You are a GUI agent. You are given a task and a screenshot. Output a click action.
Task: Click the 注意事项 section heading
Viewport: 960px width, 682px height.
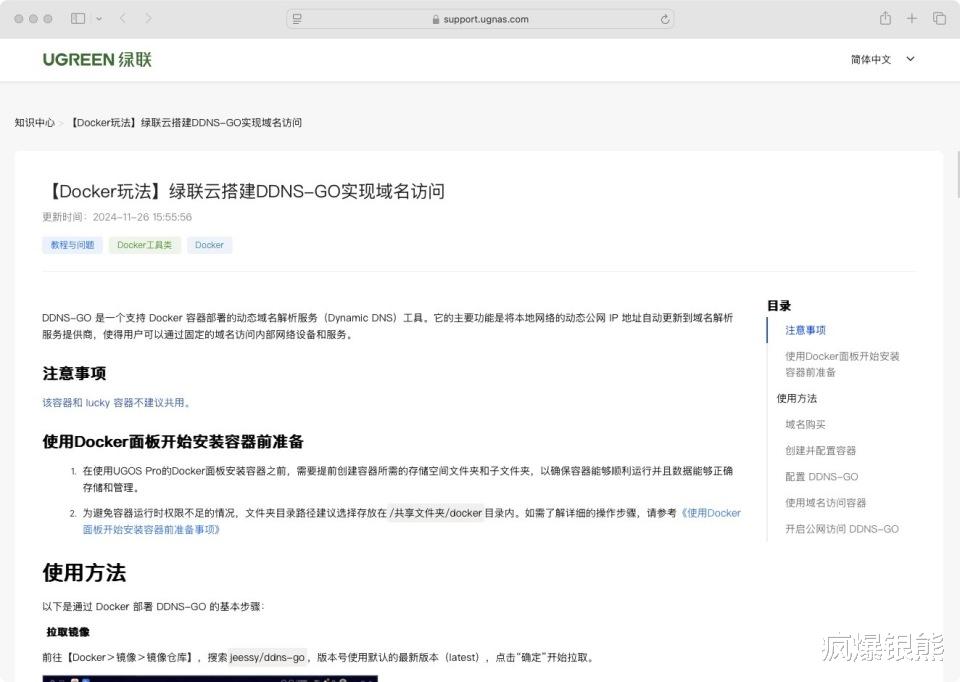coord(74,373)
